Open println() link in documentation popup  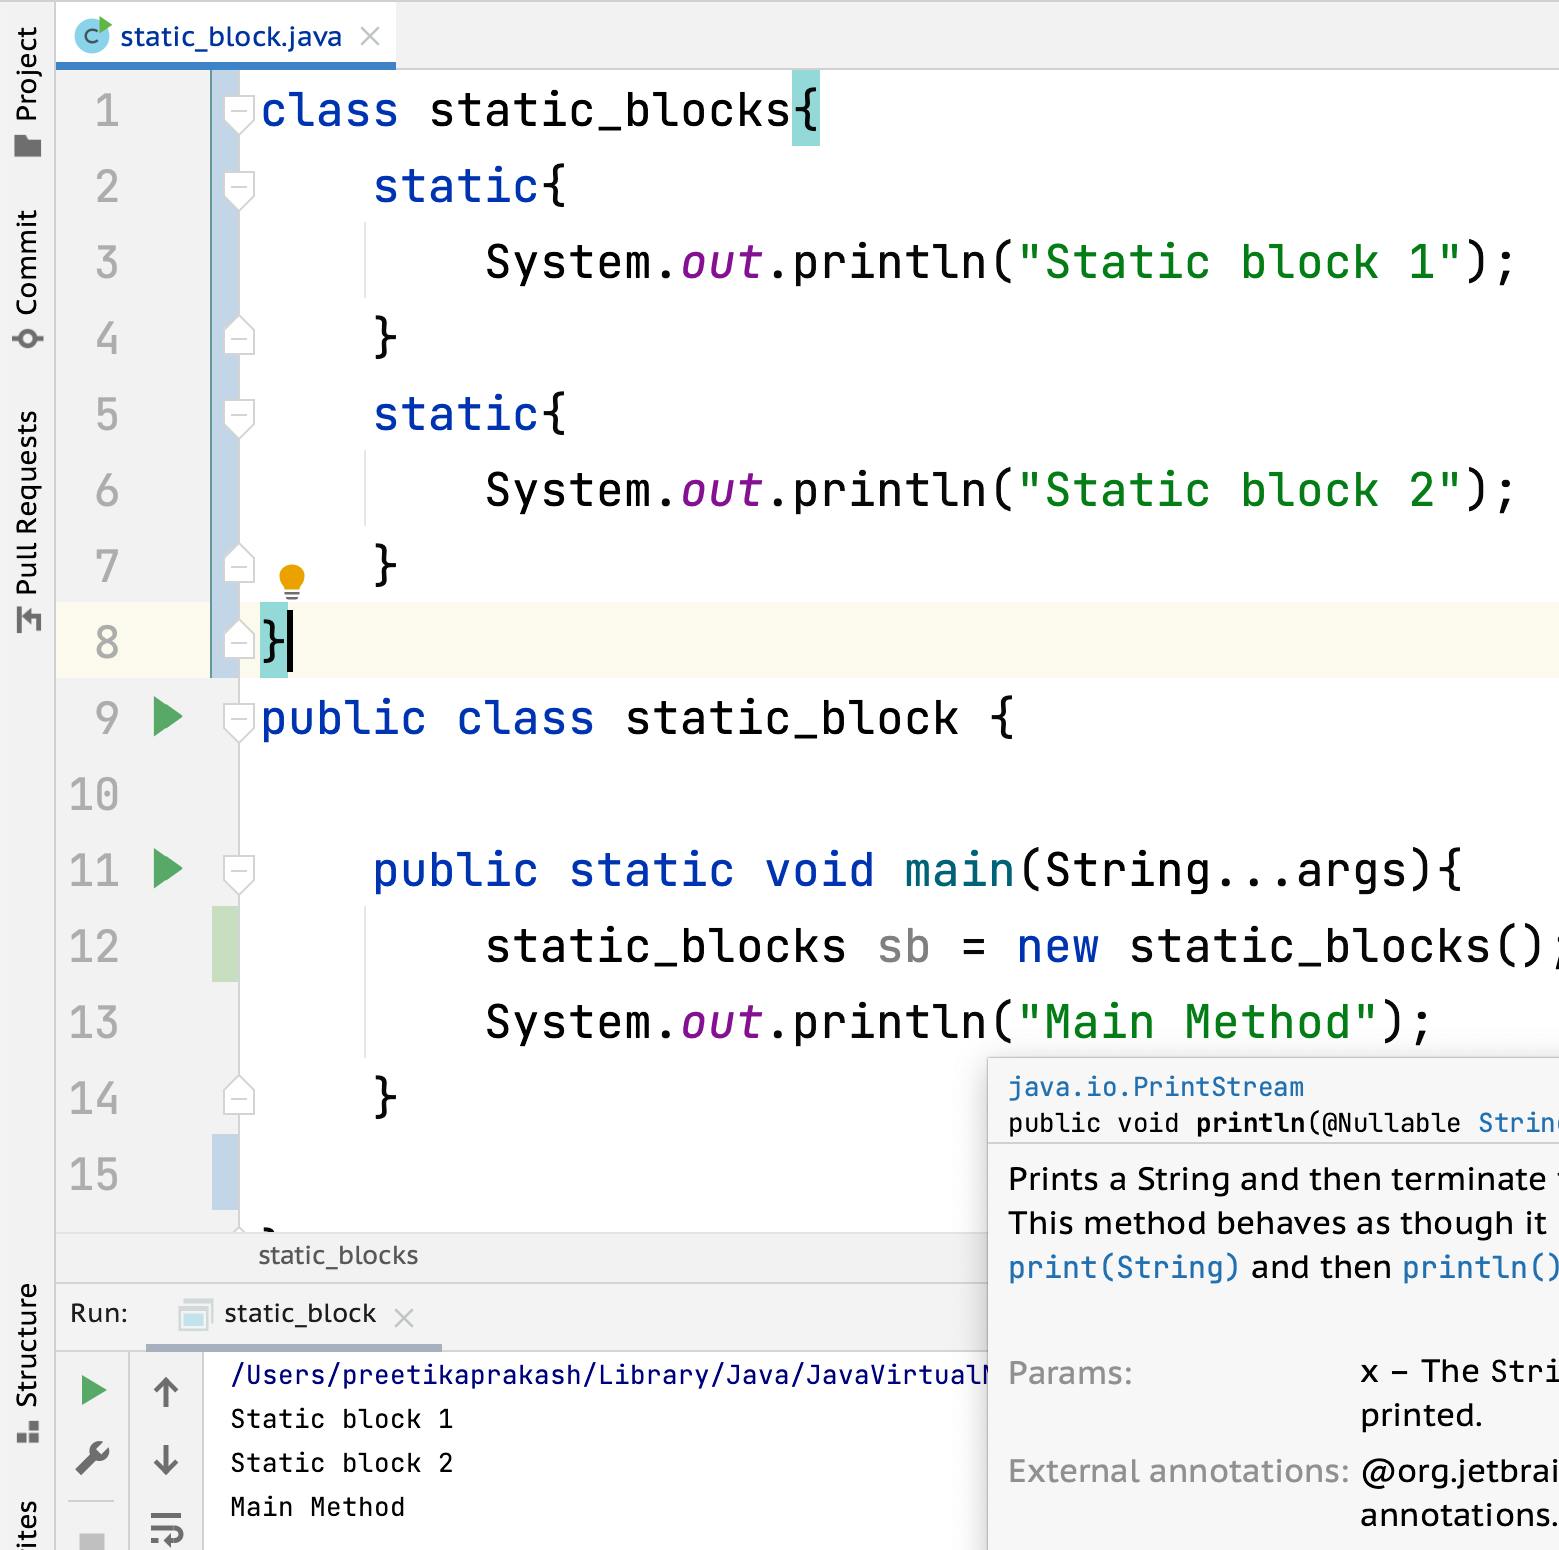click(x=1480, y=1267)
